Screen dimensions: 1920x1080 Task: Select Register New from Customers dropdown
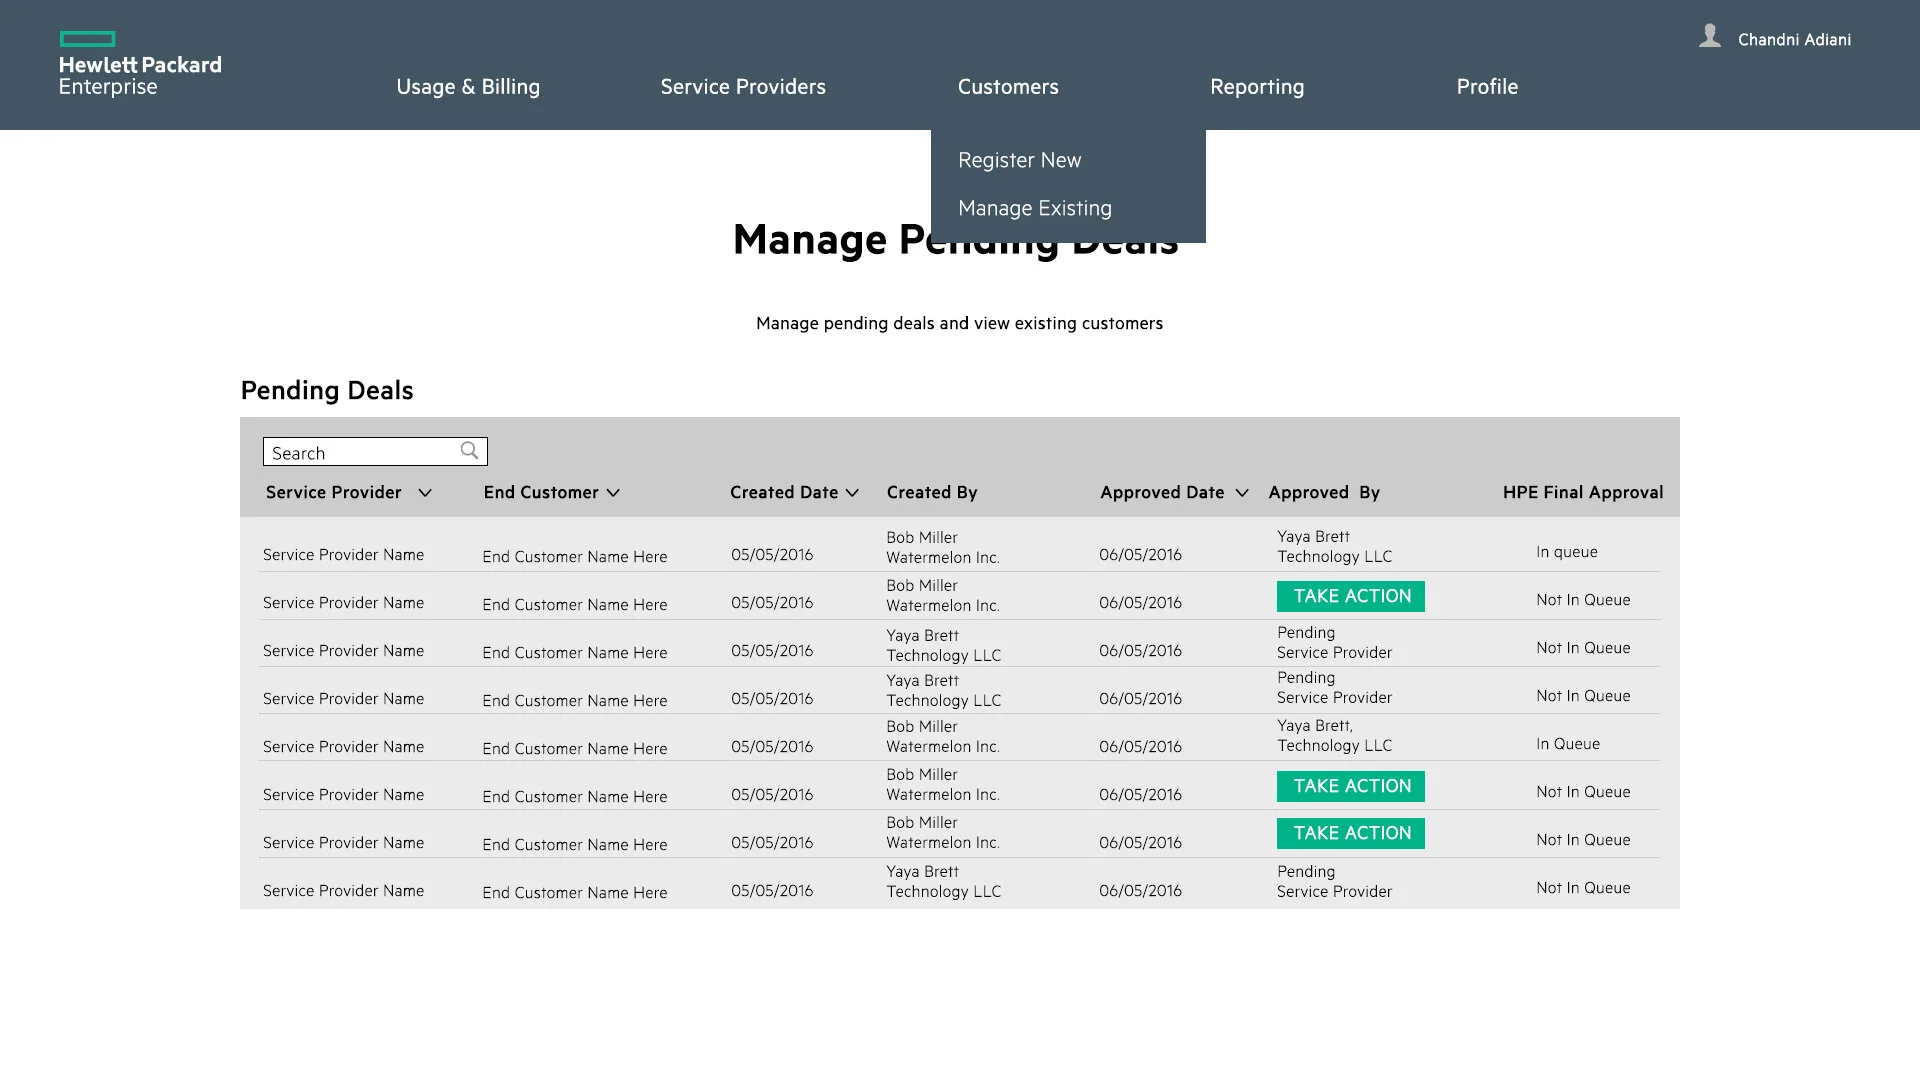pyautogui.click(x=1019, y=160)
